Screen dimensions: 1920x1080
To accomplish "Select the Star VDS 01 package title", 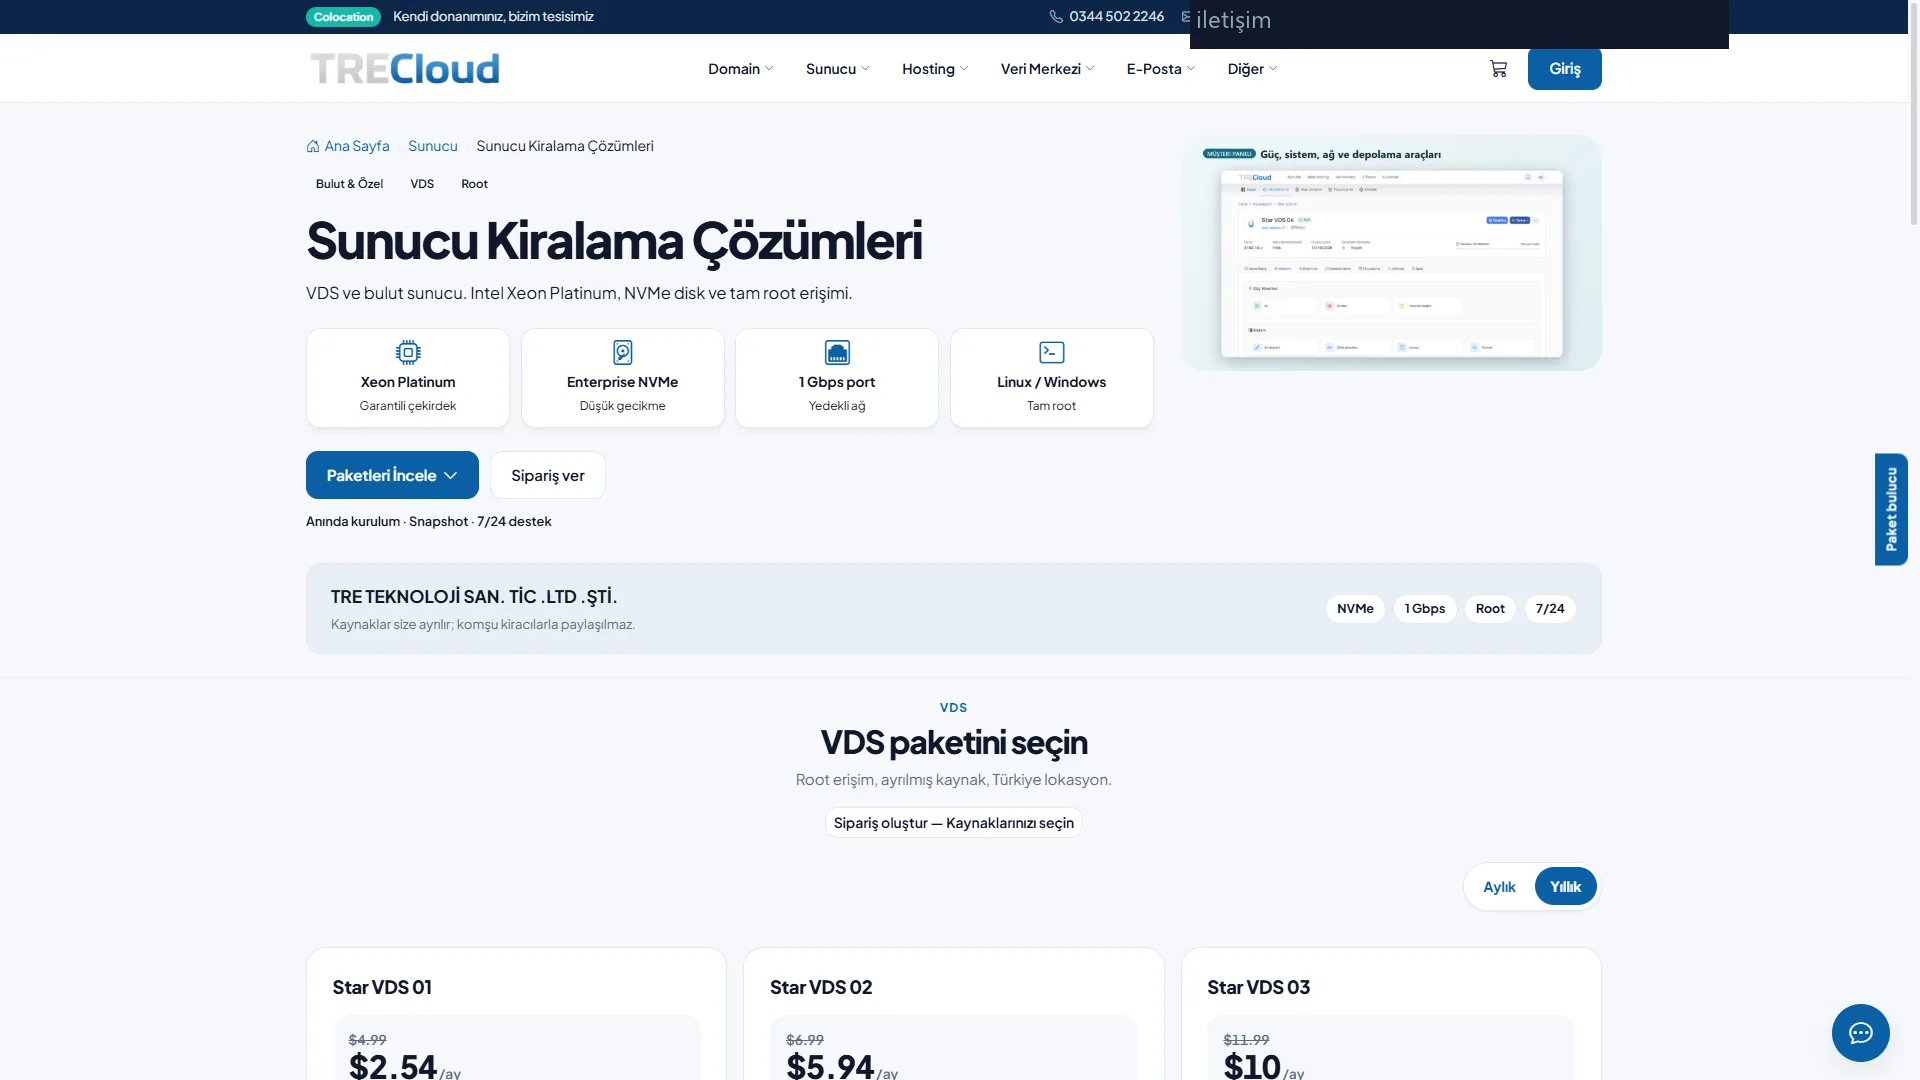I will click(382, 988).
